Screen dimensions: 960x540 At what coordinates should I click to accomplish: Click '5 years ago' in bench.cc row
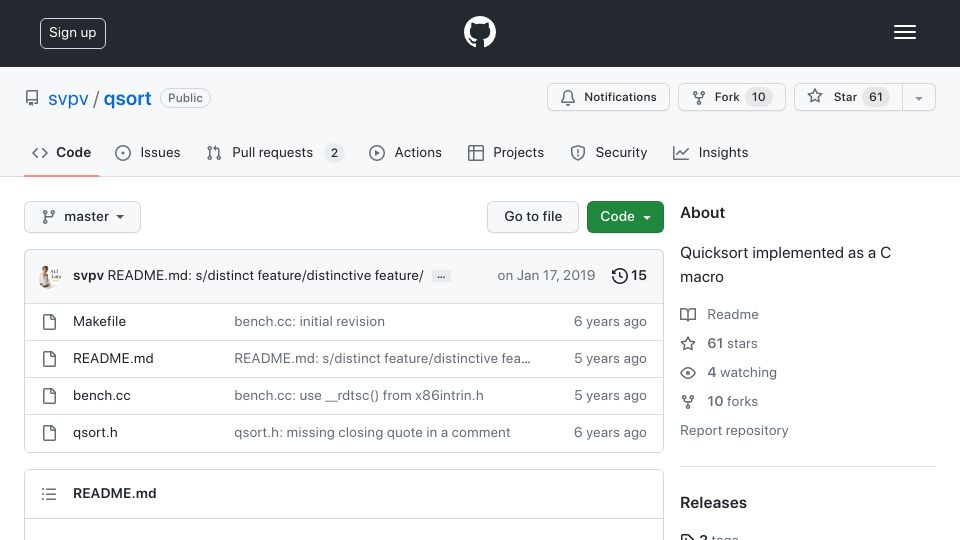click(x=610, y=396)
